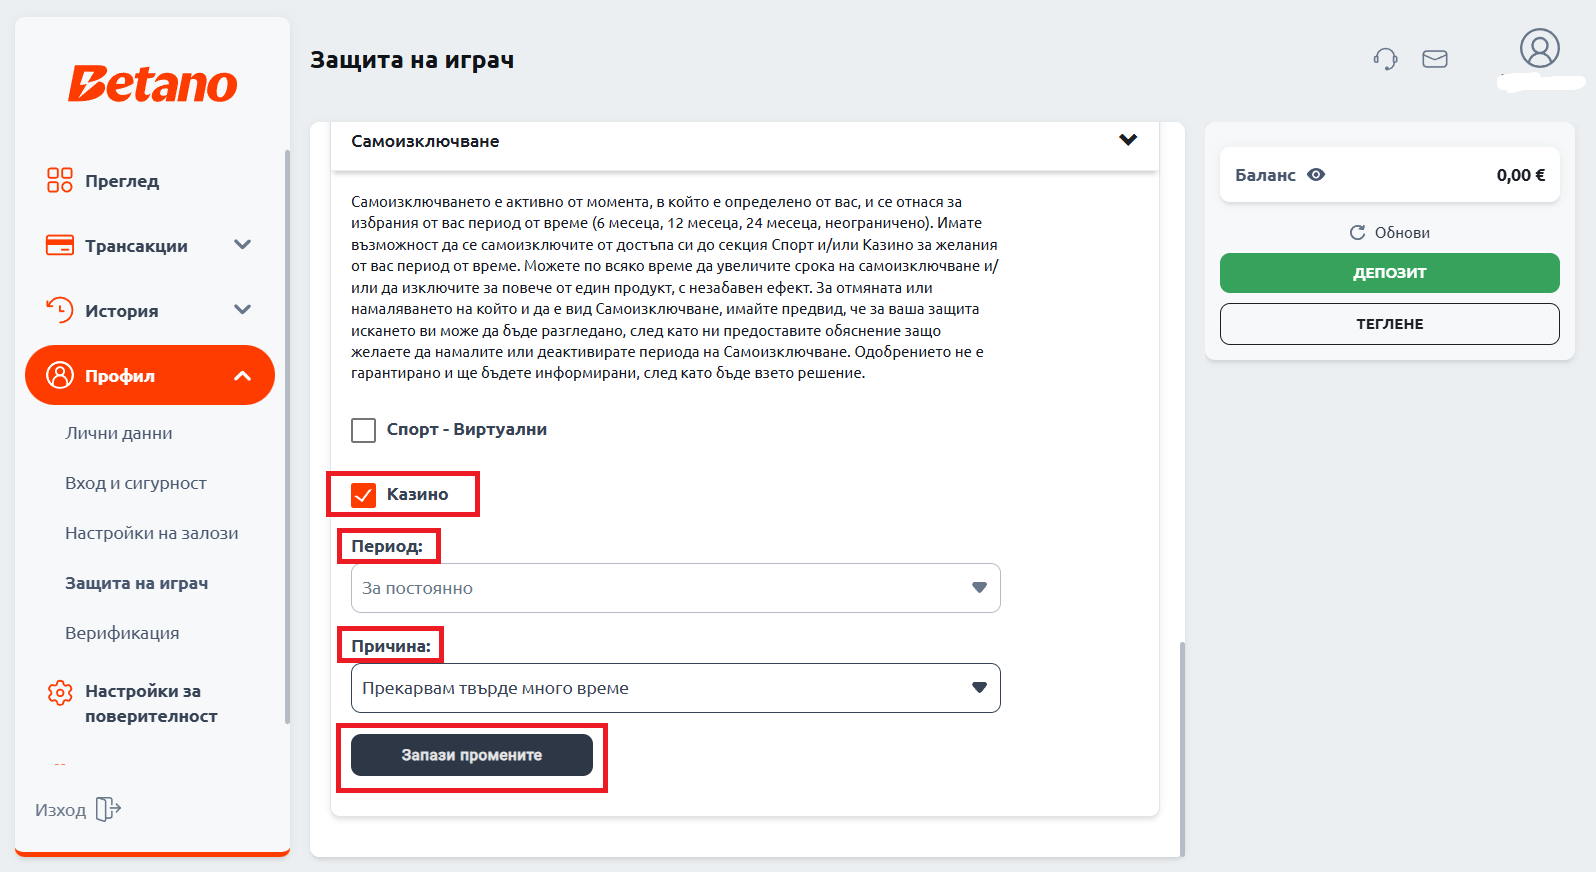Open Верификация page
The height and width of the screenshot is (872, 1596).
point(122,633)
